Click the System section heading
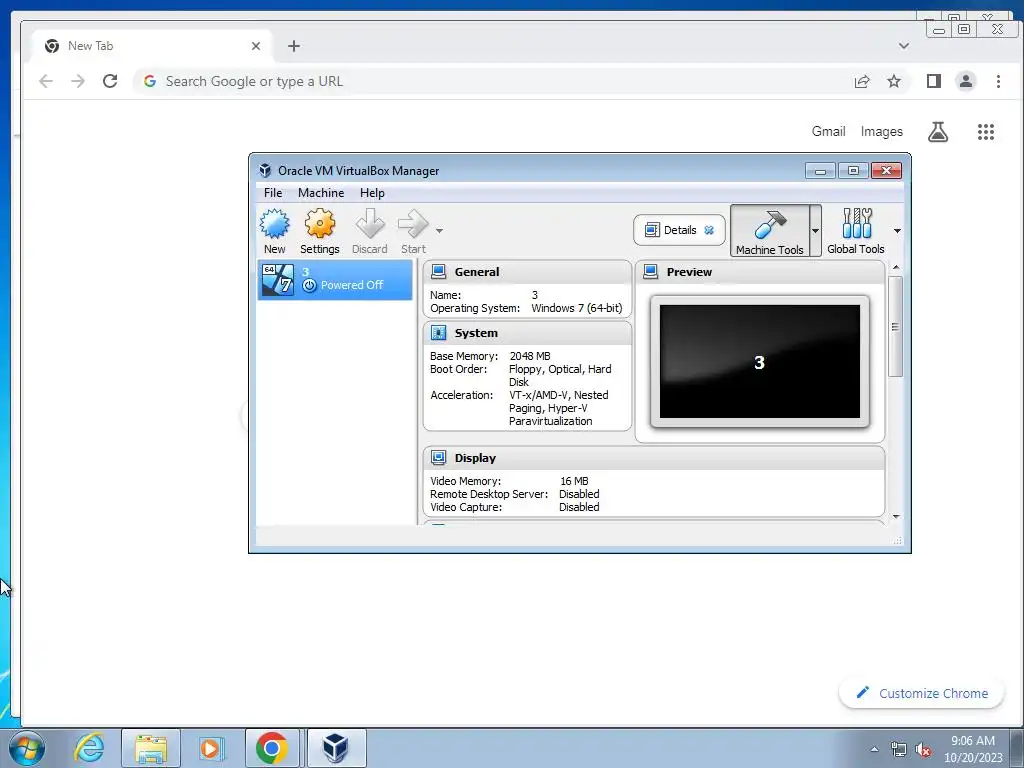 476,333
